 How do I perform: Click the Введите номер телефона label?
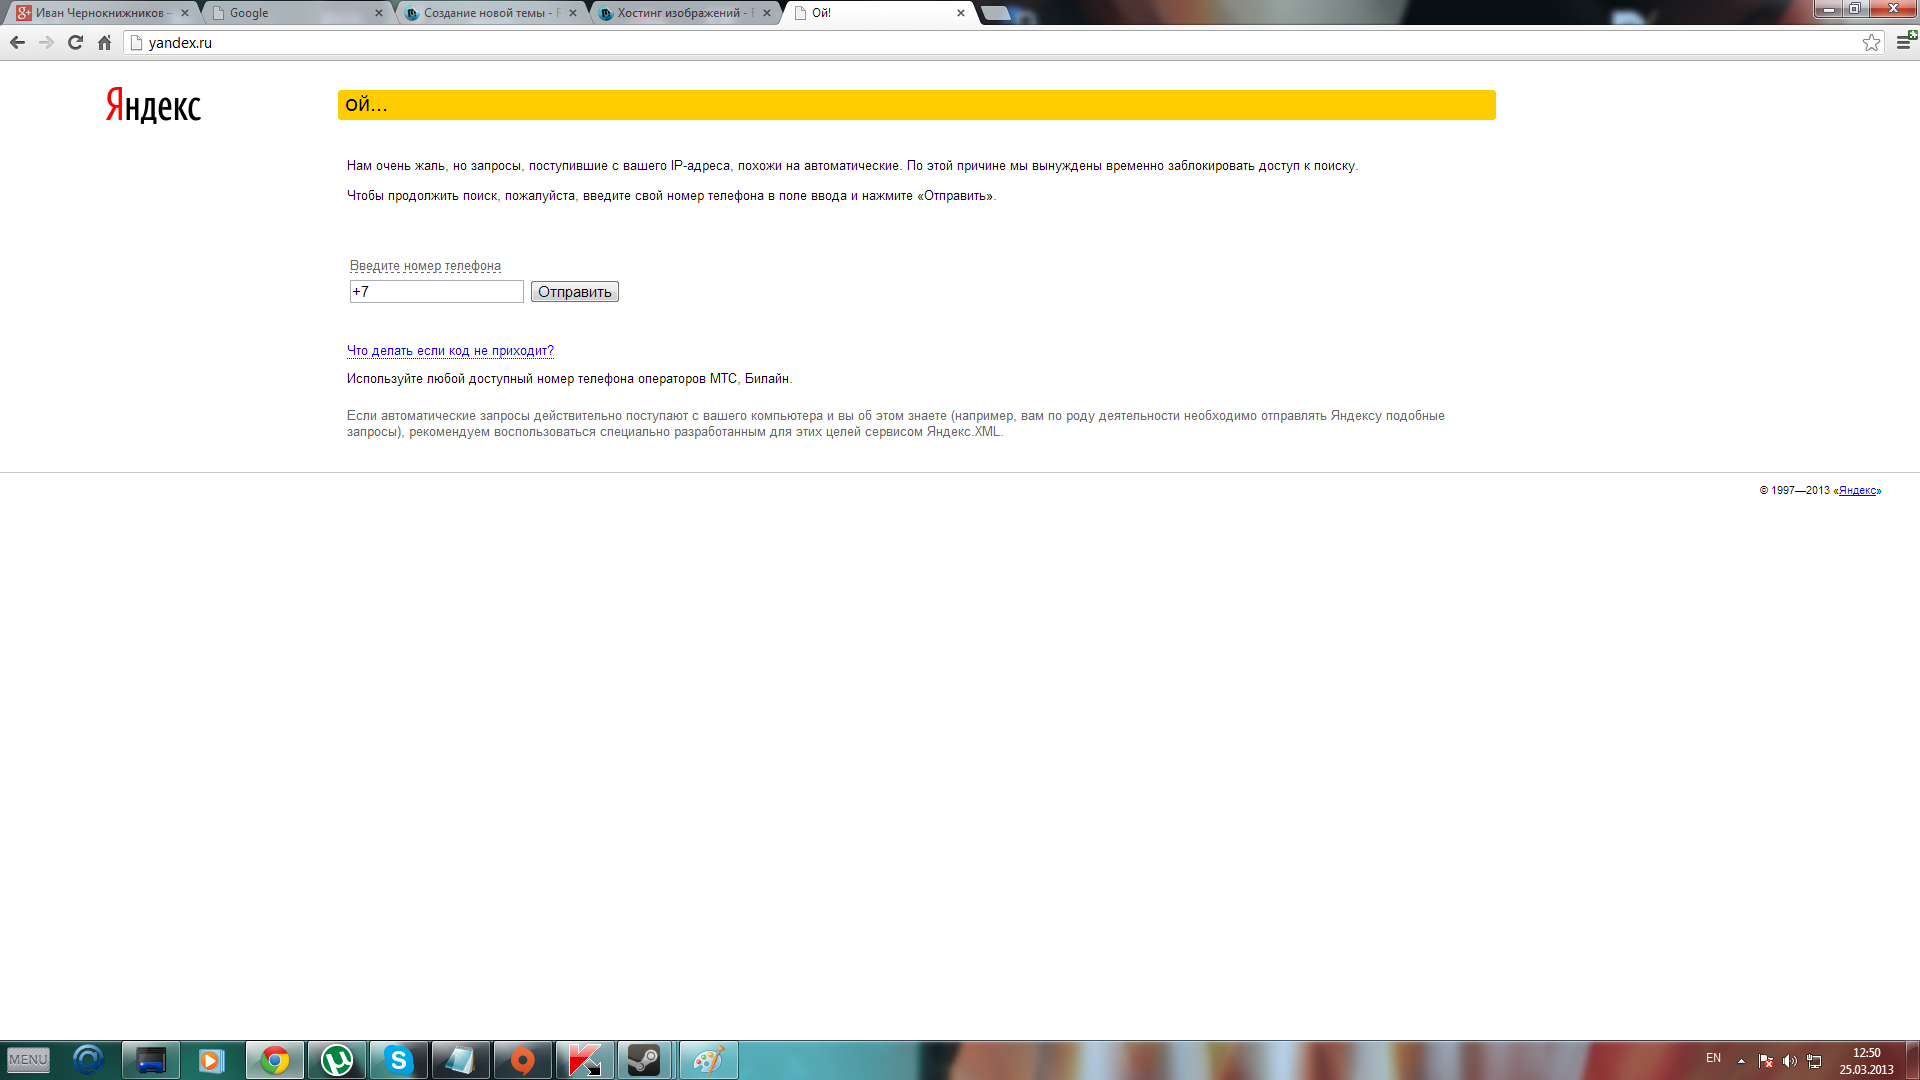(x=425, y=265)
